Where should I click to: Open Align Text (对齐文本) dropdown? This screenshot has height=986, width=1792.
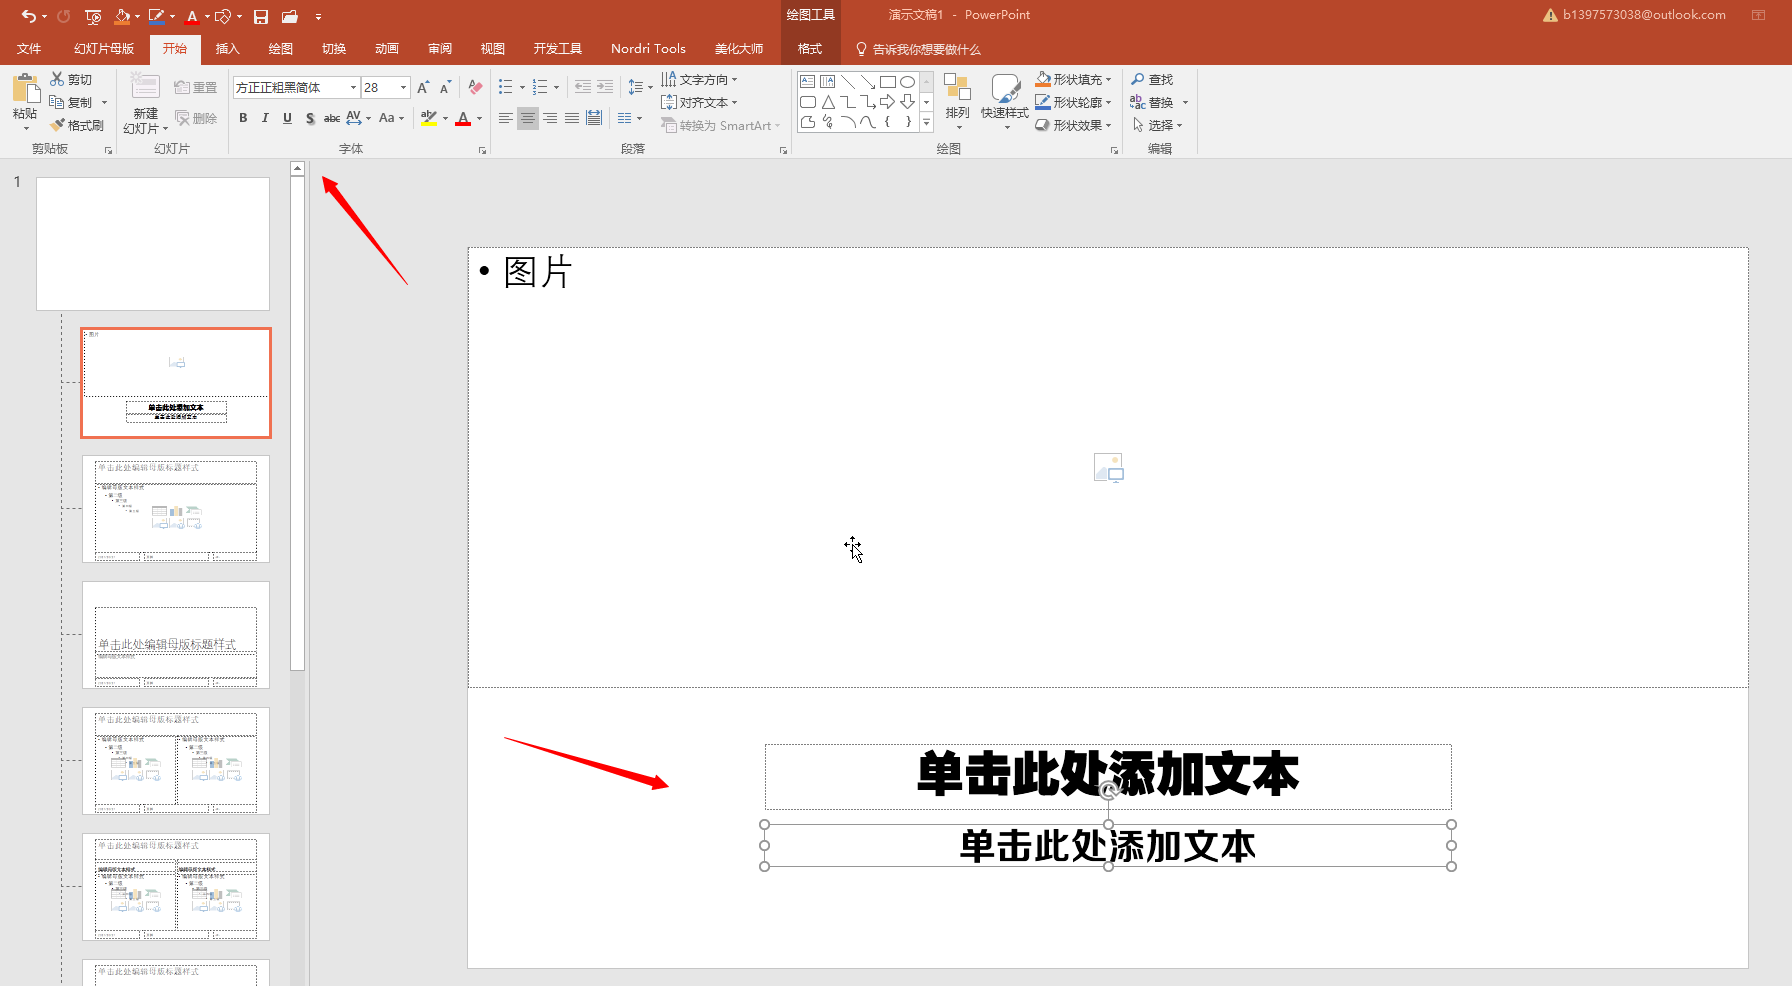(x=699, y=102)
